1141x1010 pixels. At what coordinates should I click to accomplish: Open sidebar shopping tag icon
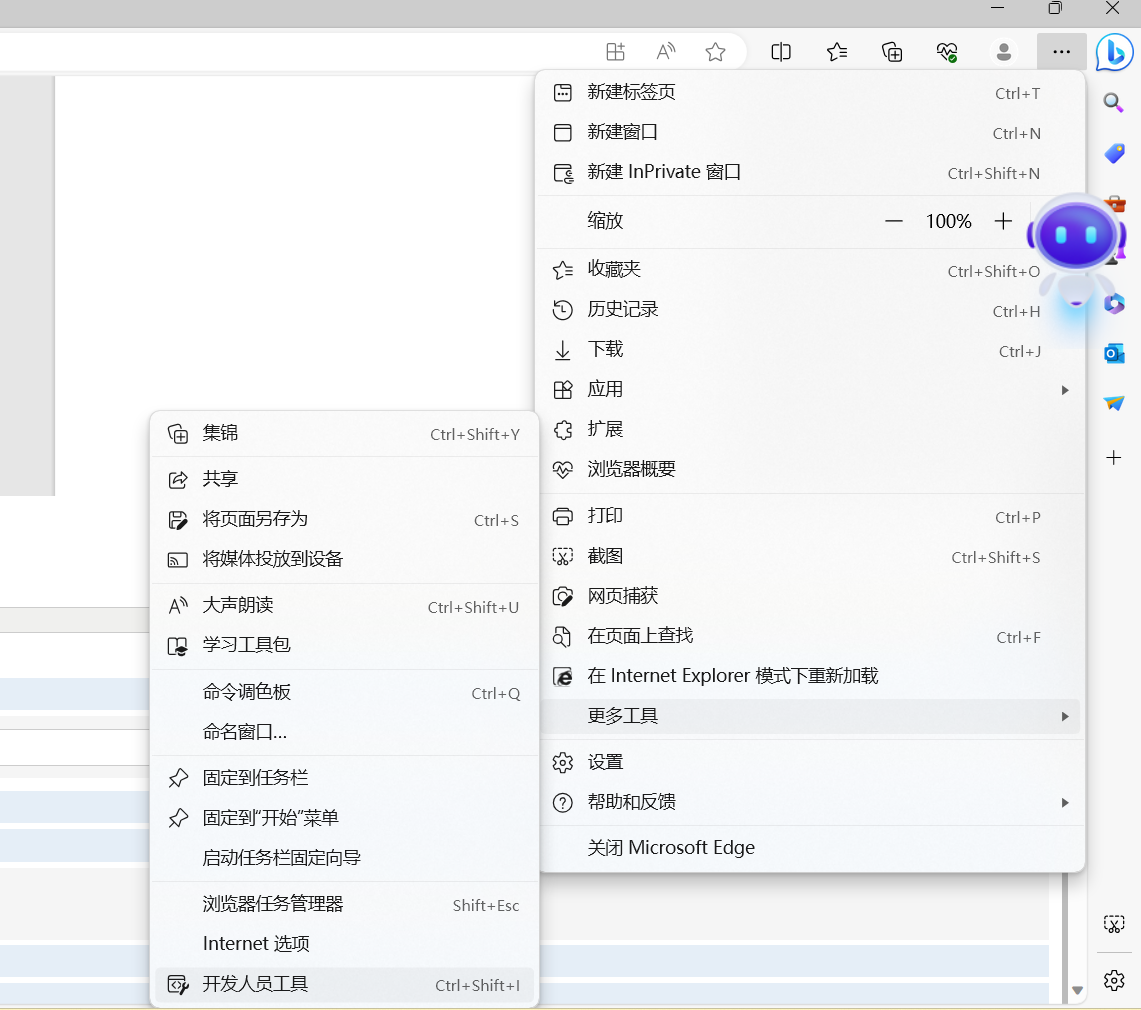point(1113,154)
